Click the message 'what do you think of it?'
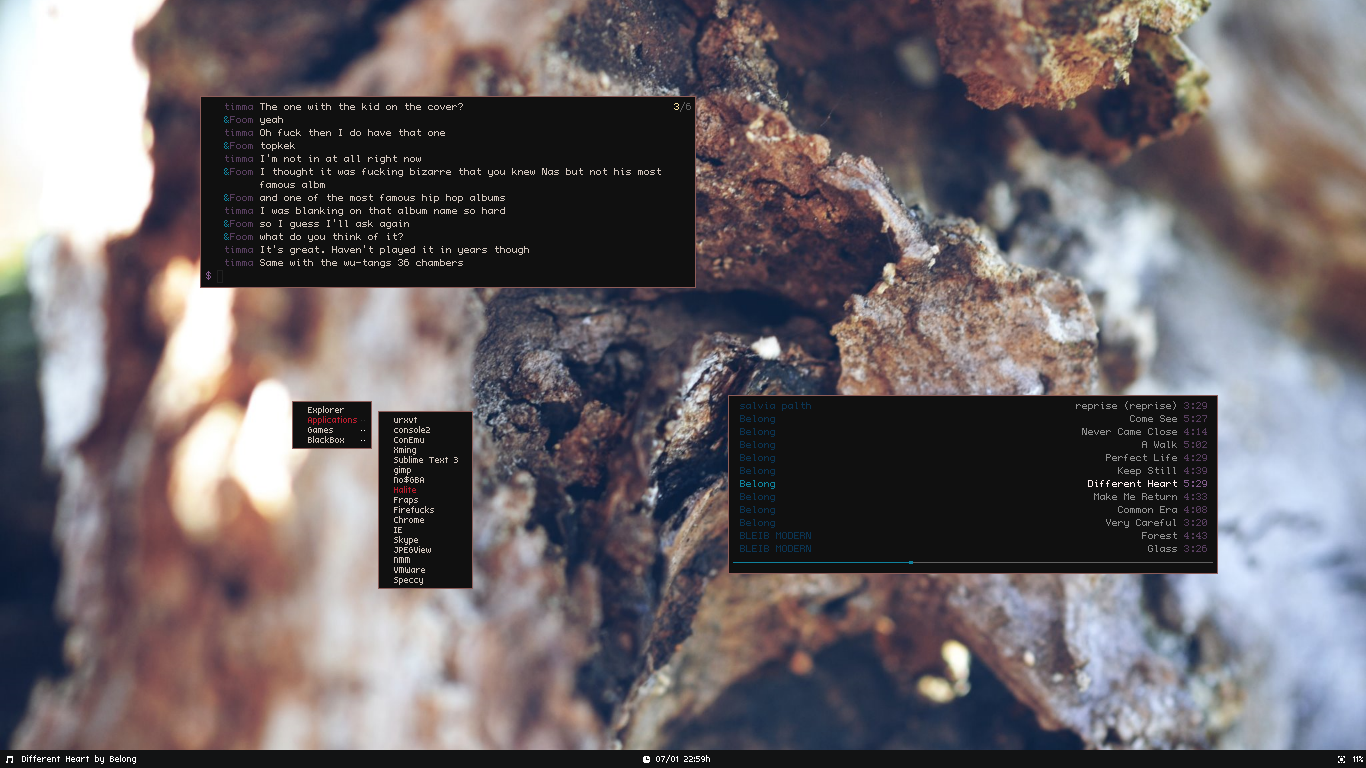The width and height of the screenshot is (1366, 768). 333,237
